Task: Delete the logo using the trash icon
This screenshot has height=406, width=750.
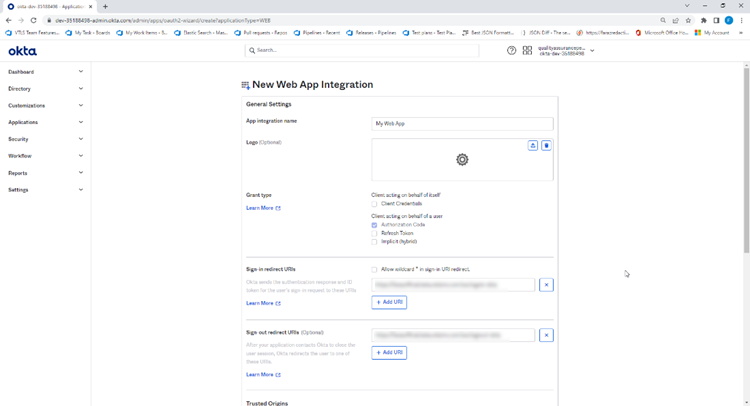Action: [546, 145]
